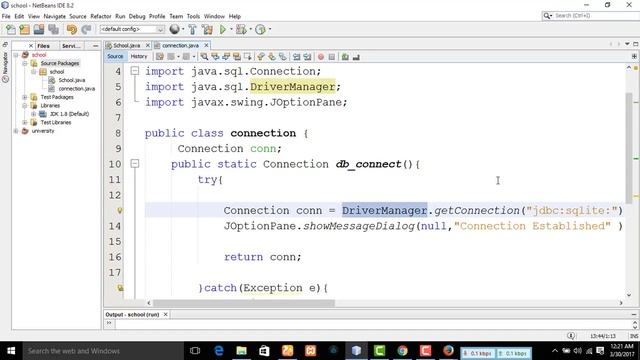Image resolution: width=640 pixels, height=360 pixels.
Task: Switch to Files panel tab
Action: coord(43,46)
